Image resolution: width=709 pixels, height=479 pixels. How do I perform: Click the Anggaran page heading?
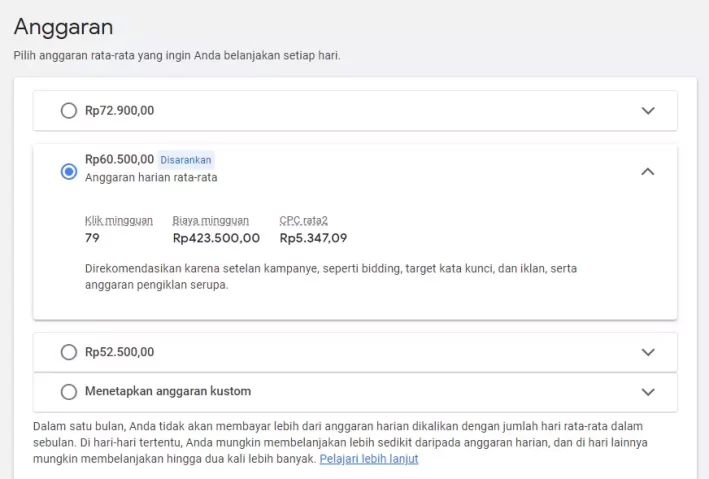(63, 27)
